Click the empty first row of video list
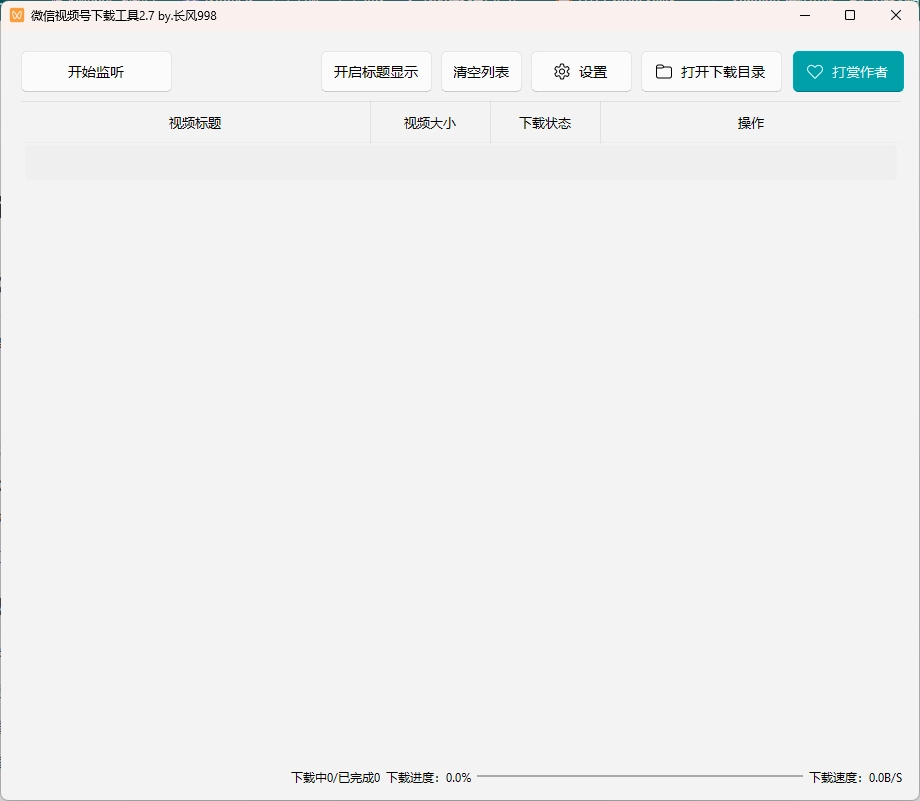The height and width of the screenshot is (801, 920). 461,162
